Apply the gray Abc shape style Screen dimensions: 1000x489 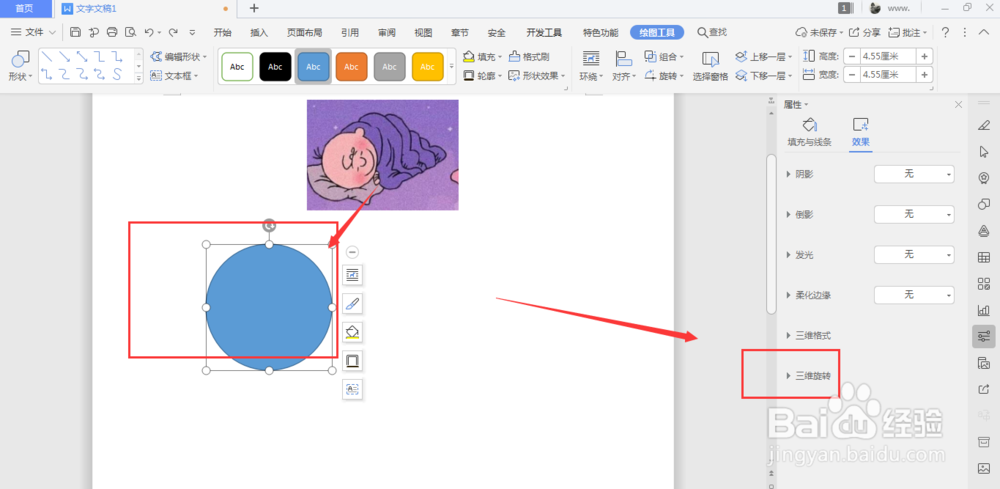click(390, 66)
